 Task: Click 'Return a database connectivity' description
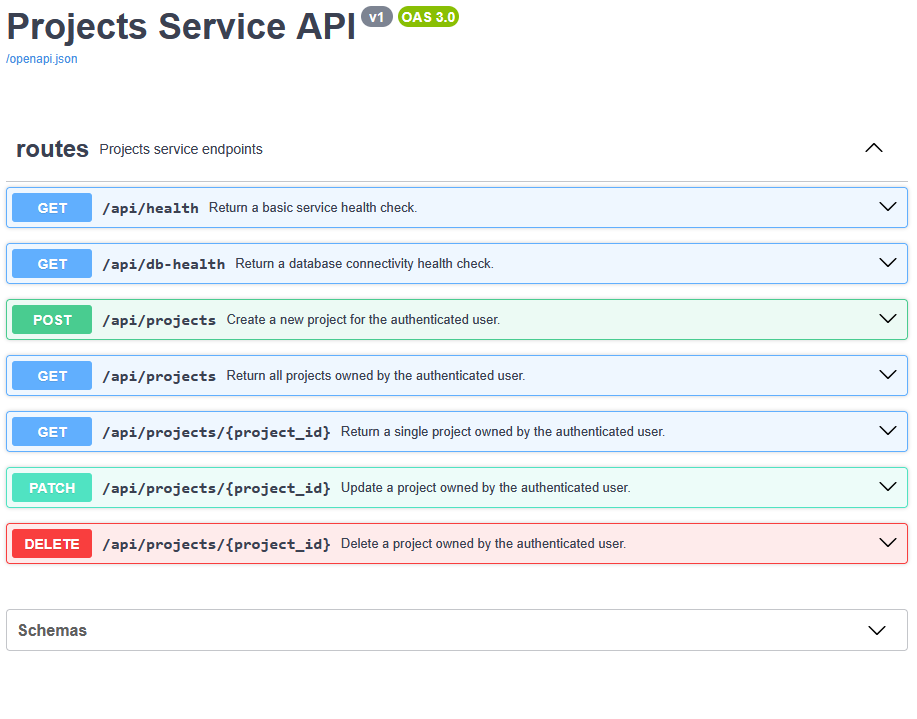[364, 264]
